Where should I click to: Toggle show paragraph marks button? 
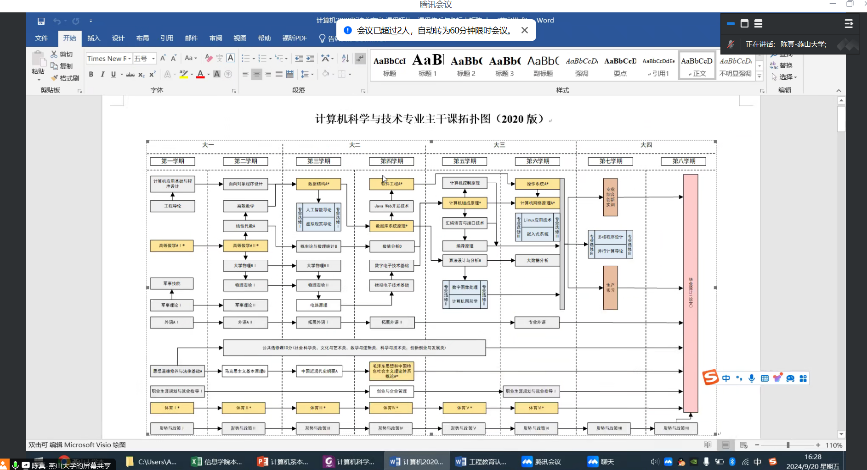[361, 58]
